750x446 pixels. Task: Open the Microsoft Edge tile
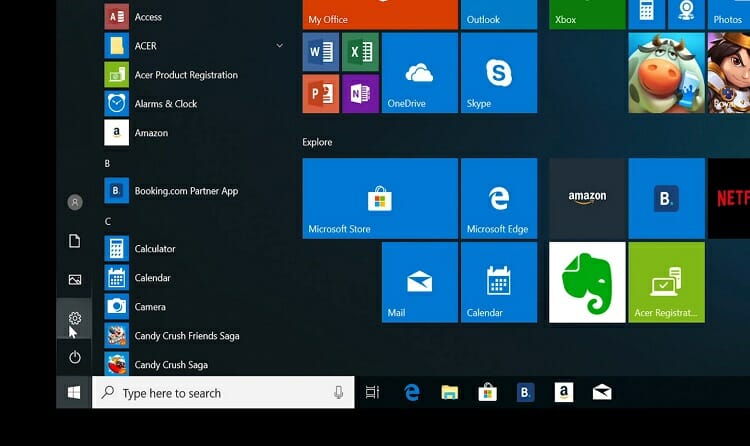tap(499, 198)
